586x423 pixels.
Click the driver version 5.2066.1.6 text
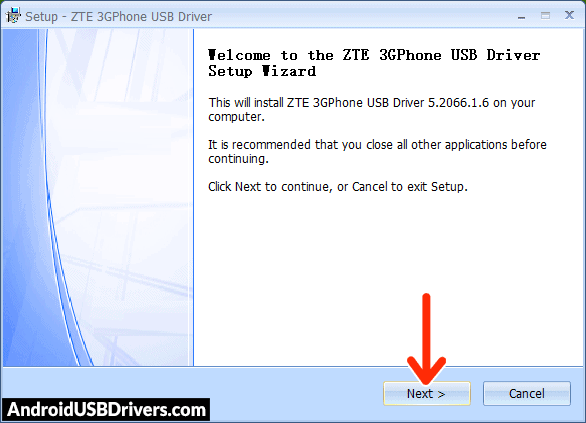[458, 103]
